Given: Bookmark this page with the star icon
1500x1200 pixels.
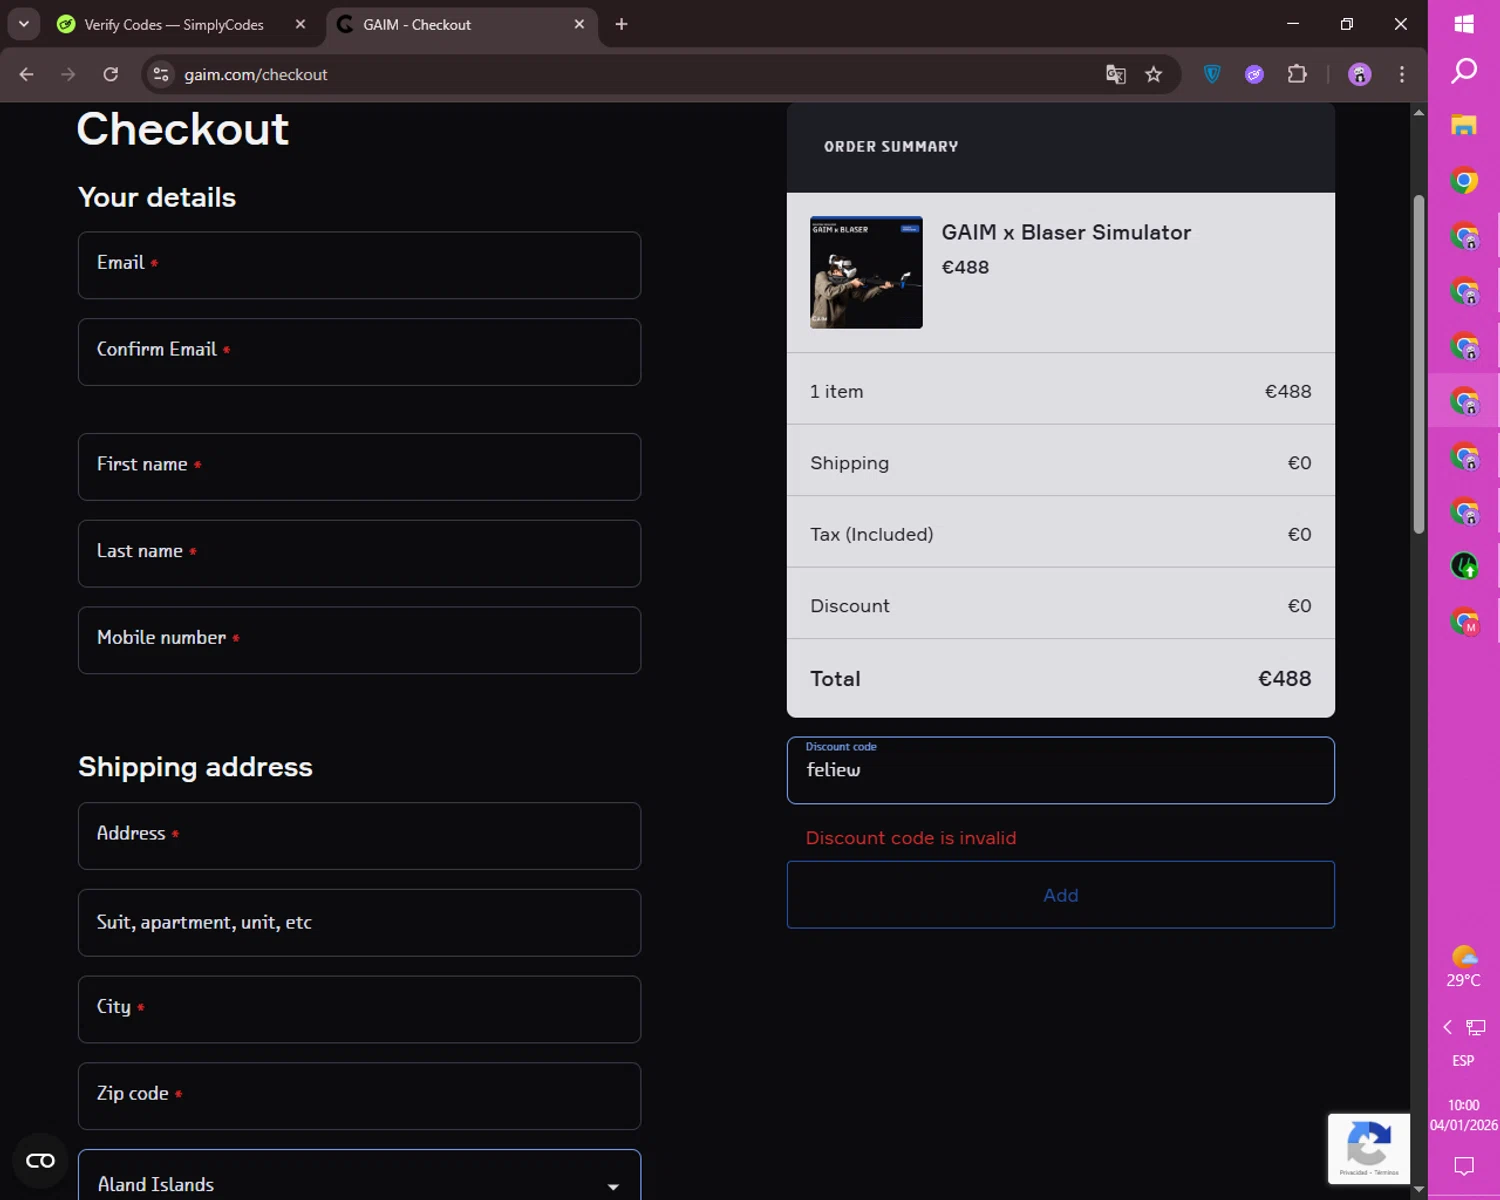Looking at the screenshot, I should click(x=1154, y=74).
